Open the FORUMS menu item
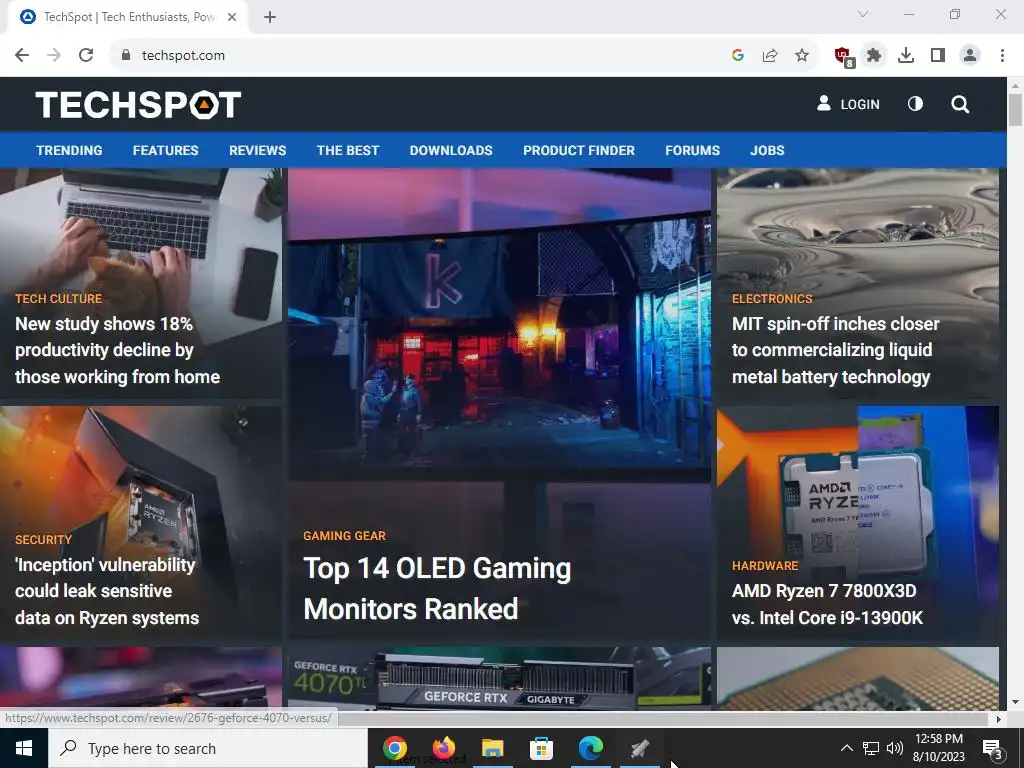The image size is (1024, 768). click(x=692, y=150)
